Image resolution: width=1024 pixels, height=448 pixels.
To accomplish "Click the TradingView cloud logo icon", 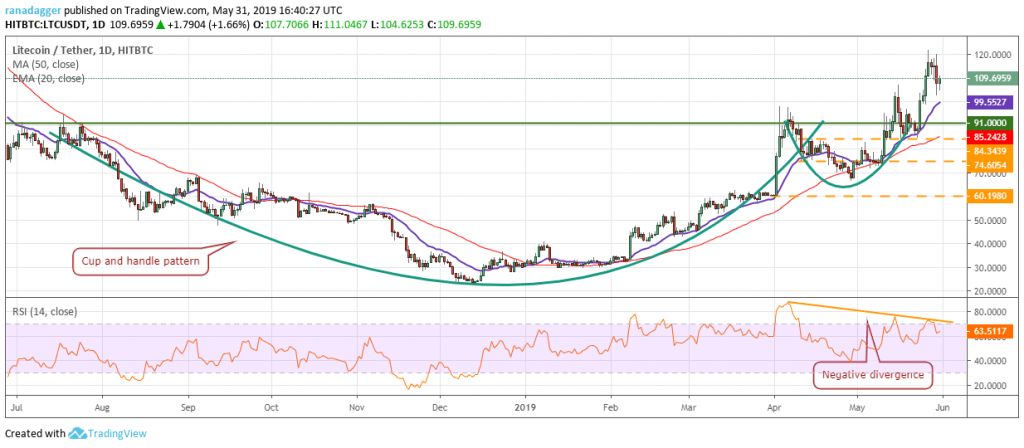I will [77, 433].
